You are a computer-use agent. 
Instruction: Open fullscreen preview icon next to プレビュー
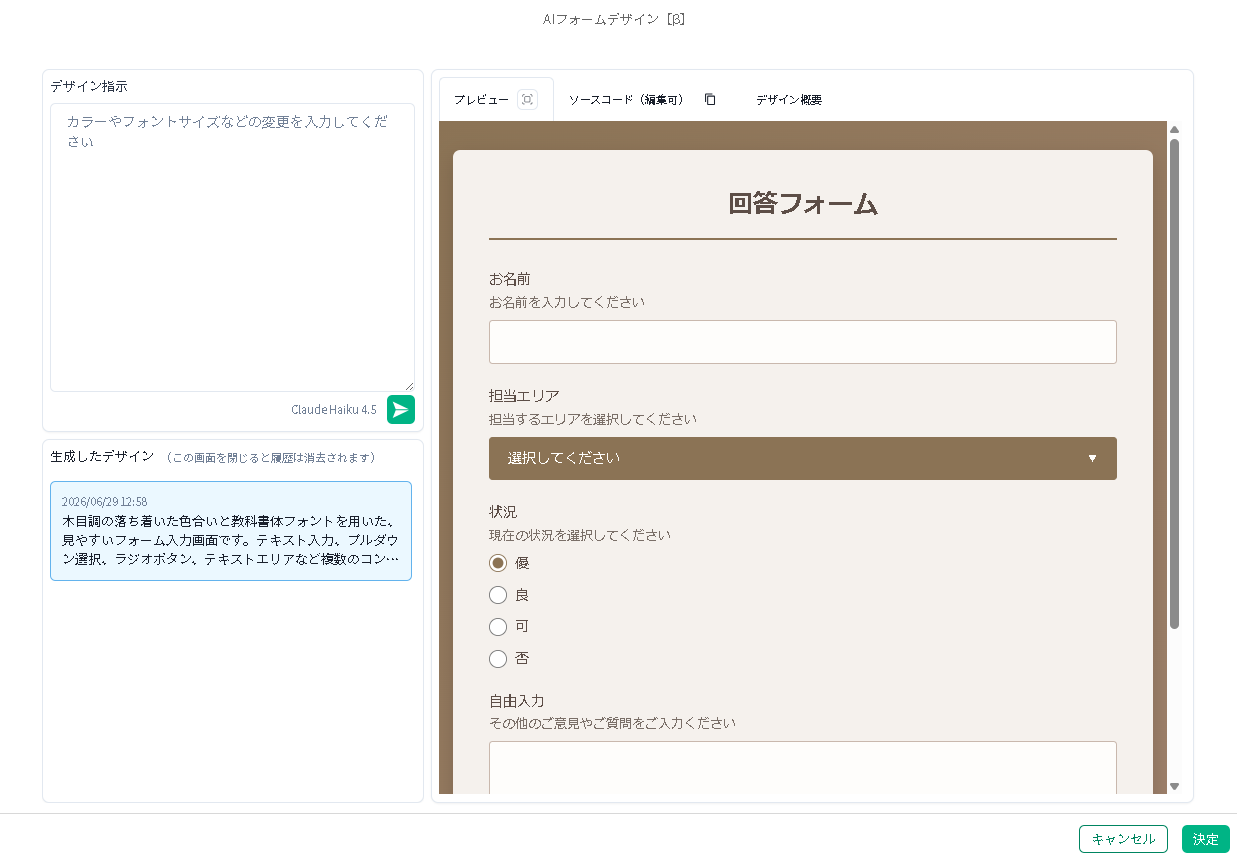tap(528, 100)
